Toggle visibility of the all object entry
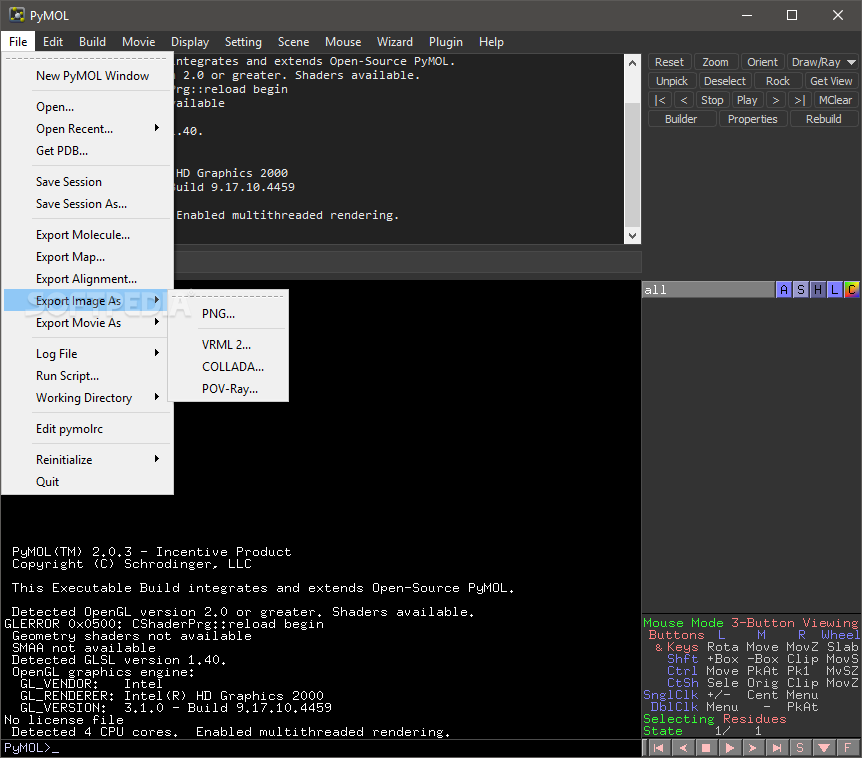This screenshot has width=862, height=758. [708, 290]
